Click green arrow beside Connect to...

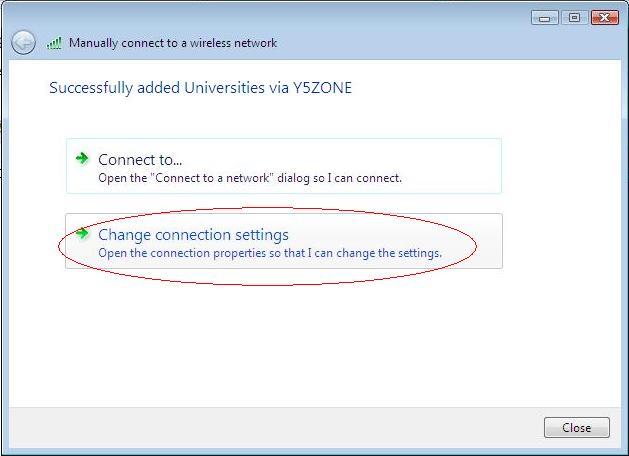pyautogui.click(x=82, y=158)
